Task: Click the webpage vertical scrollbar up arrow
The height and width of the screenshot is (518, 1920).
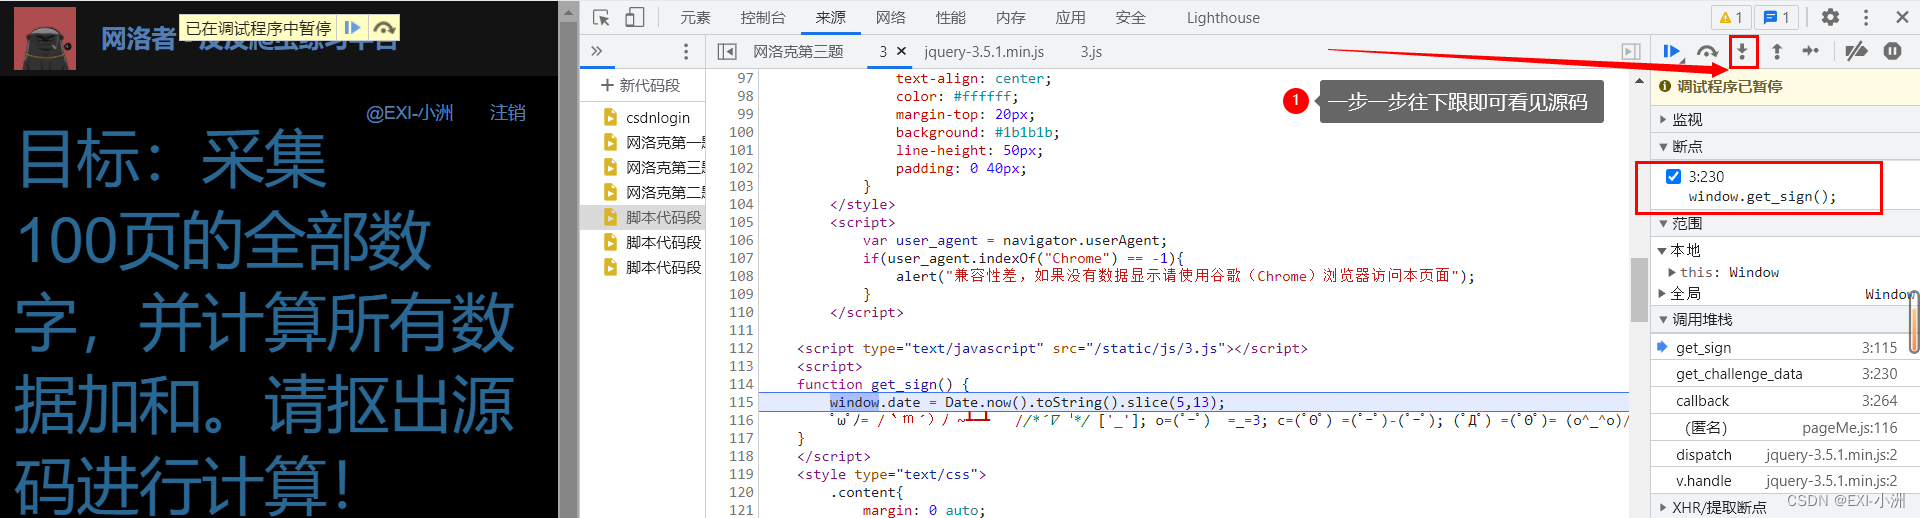Action: (x=569, y=11)
